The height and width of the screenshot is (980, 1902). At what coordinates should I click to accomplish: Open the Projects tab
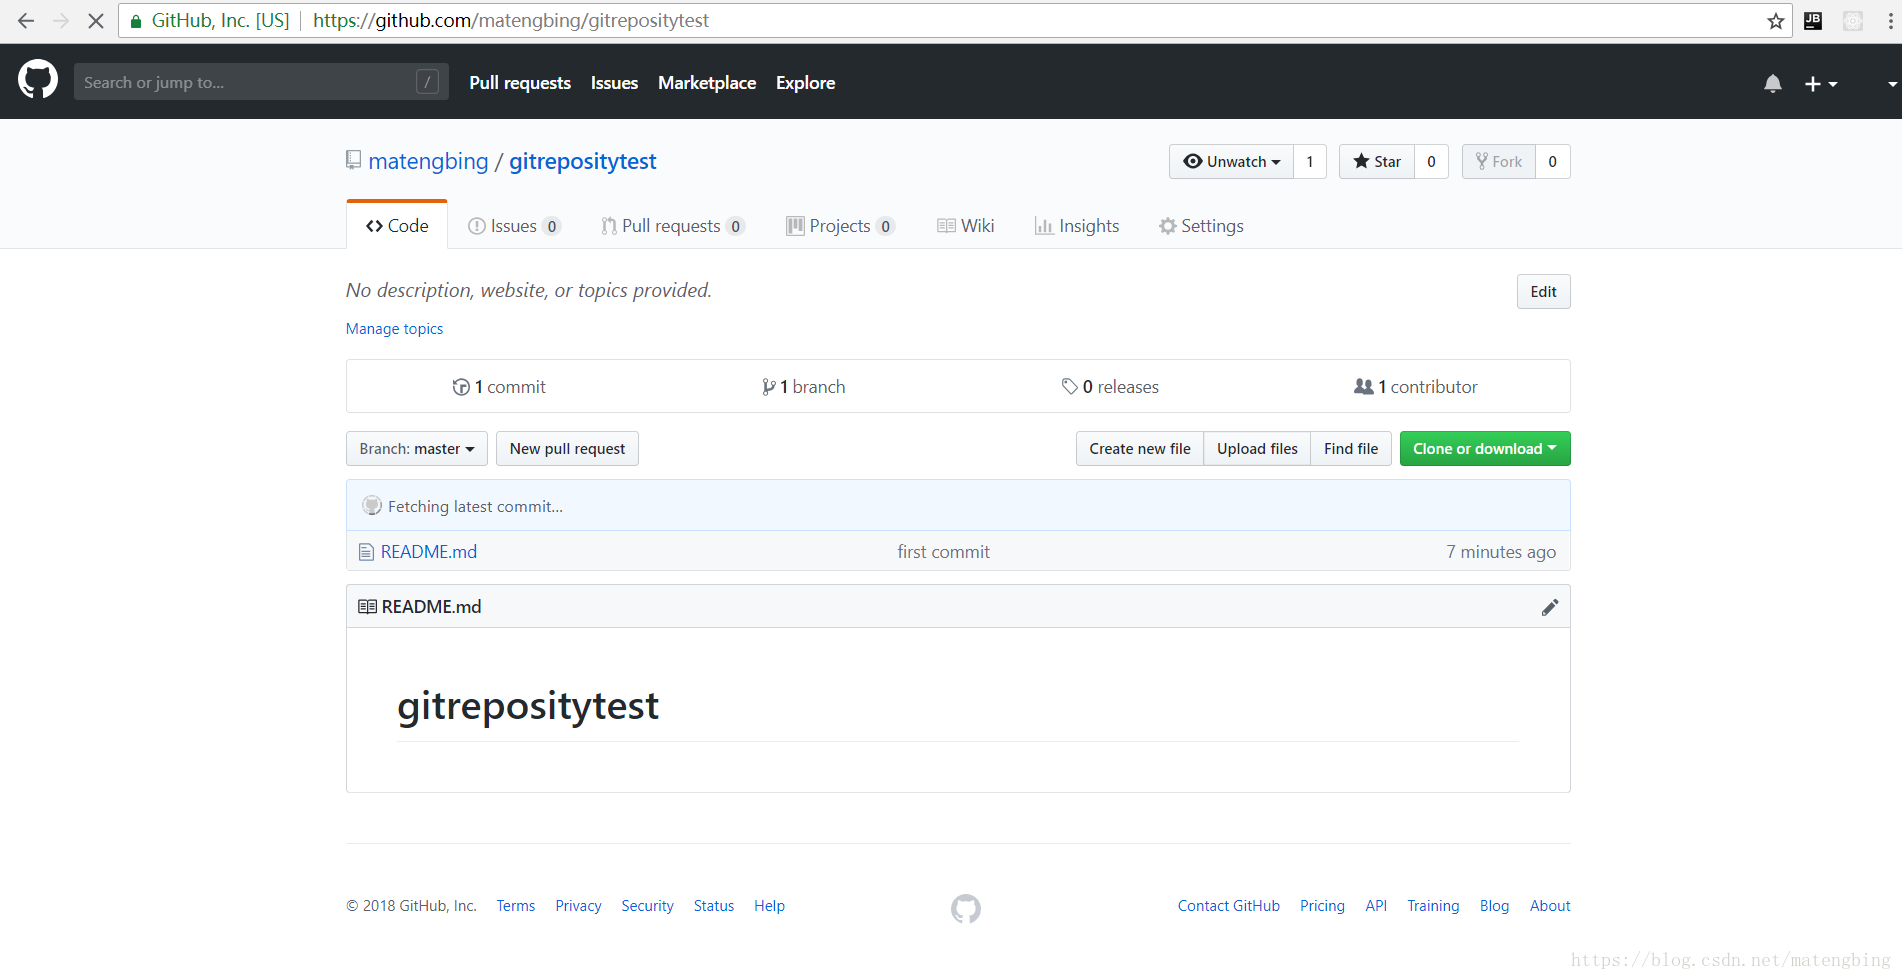click(x=840, y=226)
